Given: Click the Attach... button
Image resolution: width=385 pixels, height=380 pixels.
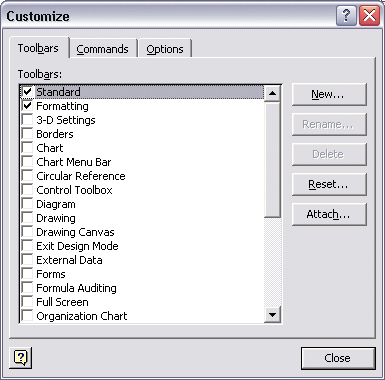Looking at the screenshot, I should pos(329,214).
